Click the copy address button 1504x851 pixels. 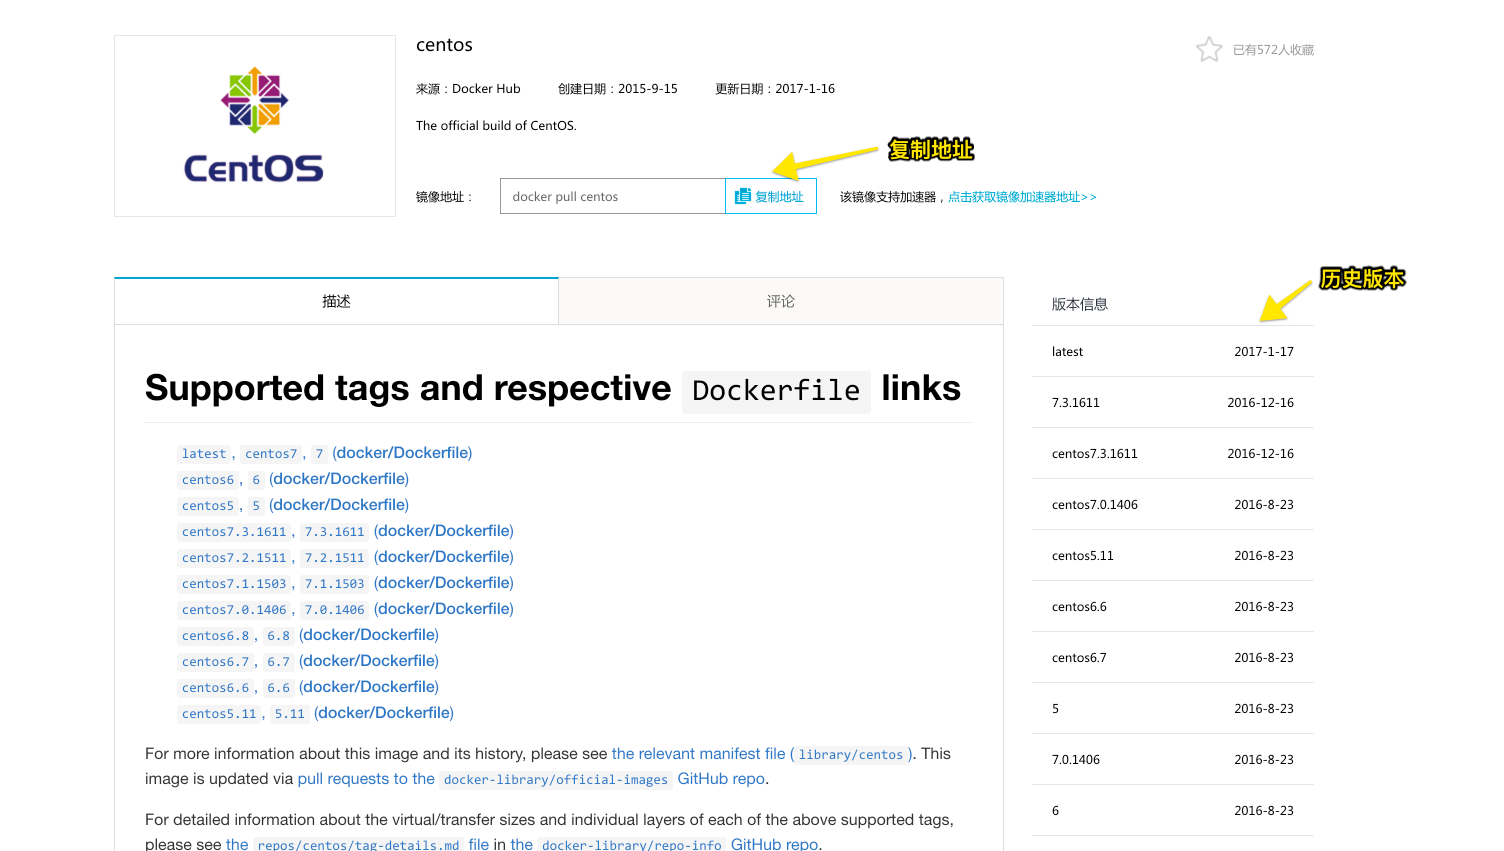pyautogui.click(x=771, y=196)
